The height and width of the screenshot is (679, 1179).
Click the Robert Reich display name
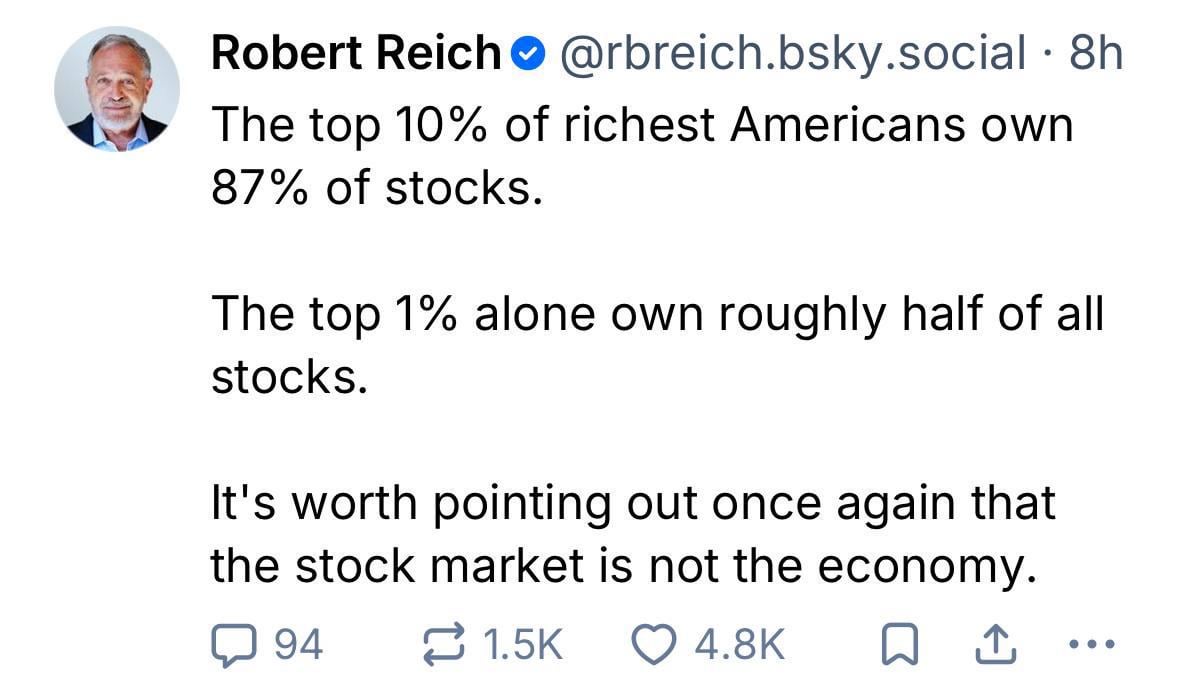(x=355, y=54)
